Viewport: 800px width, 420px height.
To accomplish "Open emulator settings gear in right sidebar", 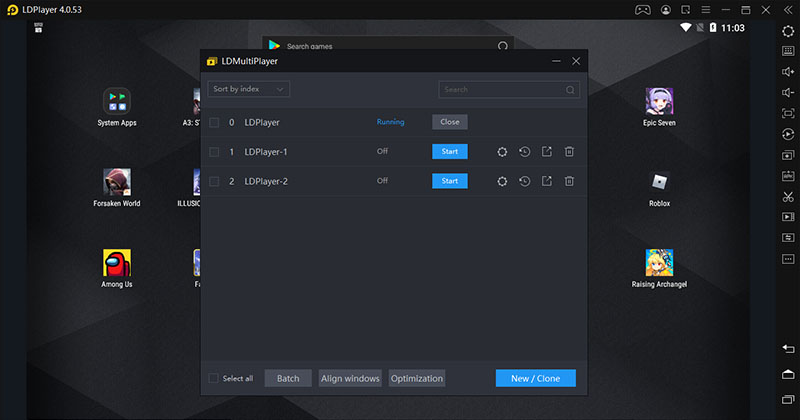I will (x=788, y=31).
